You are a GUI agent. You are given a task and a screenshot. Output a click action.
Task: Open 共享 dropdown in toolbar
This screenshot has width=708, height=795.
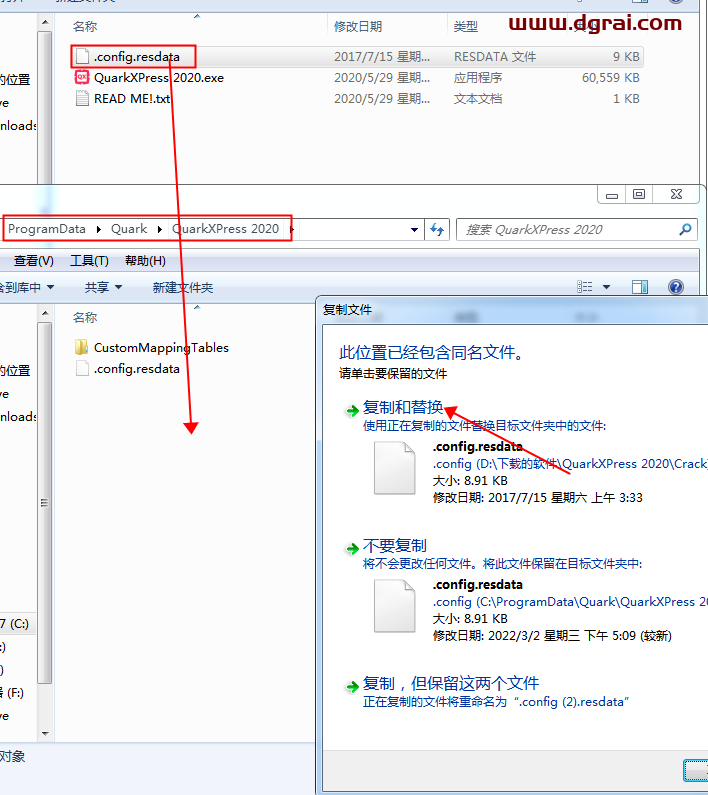click(103, 287)
